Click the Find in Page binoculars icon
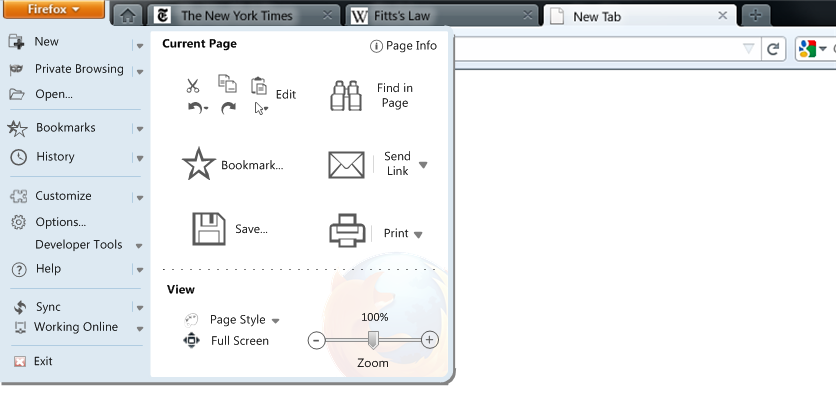 tap(346, 95)
